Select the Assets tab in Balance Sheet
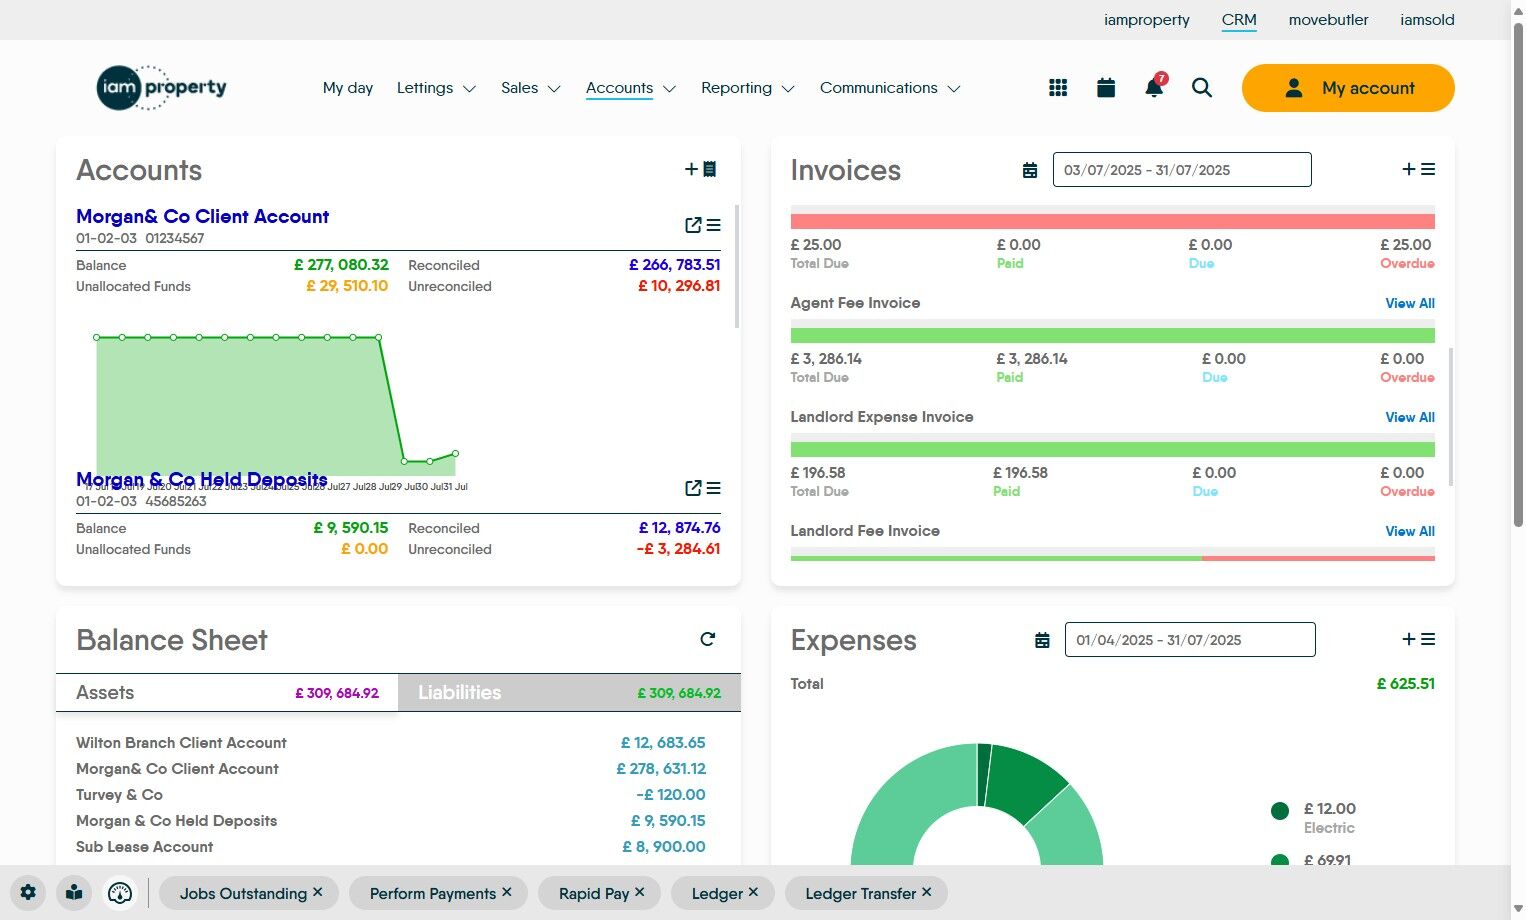This screenshot has width=1526, height=920. (x=227, y=693)
